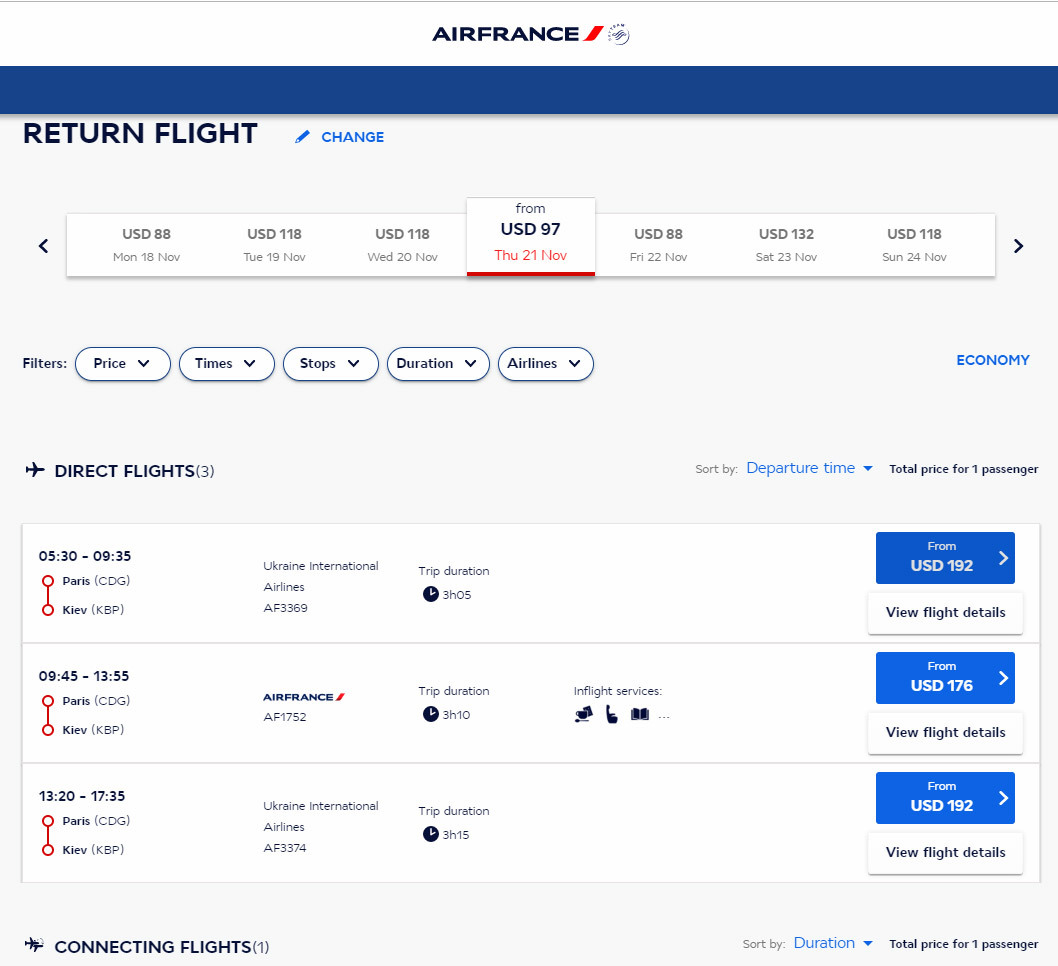Viewport: 1058px width, 966px height.
Task: Click the inflight reading material icon
Action: pyautogui.click(x=640, y=714)
